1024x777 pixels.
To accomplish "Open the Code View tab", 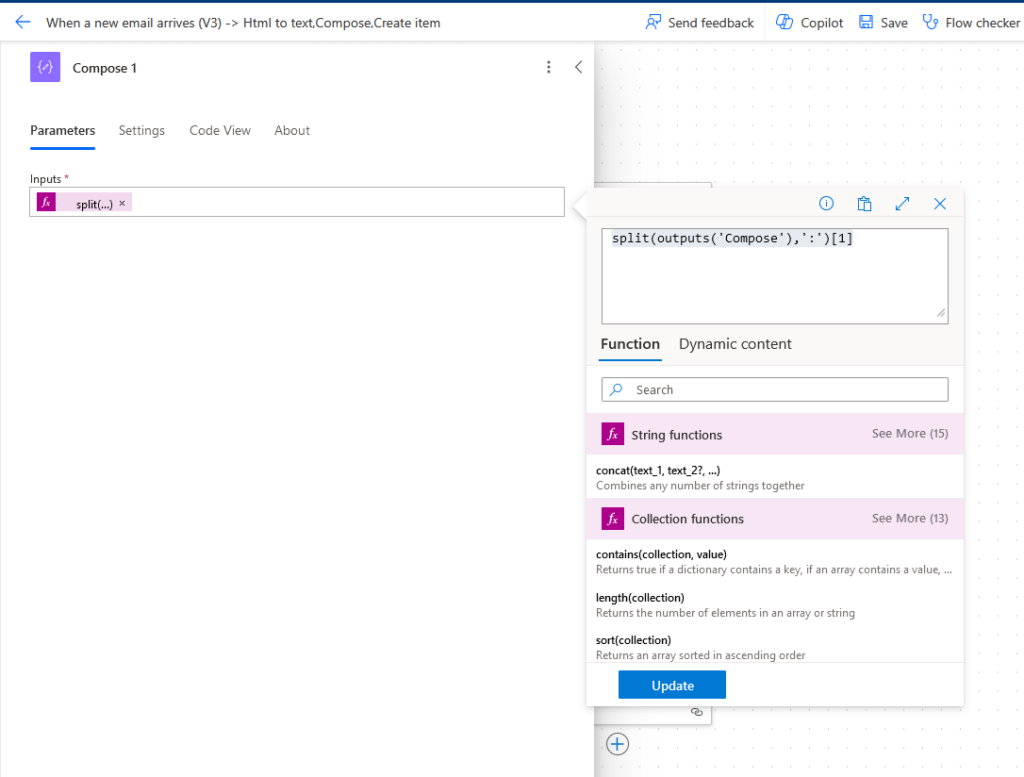I will 220,131.
